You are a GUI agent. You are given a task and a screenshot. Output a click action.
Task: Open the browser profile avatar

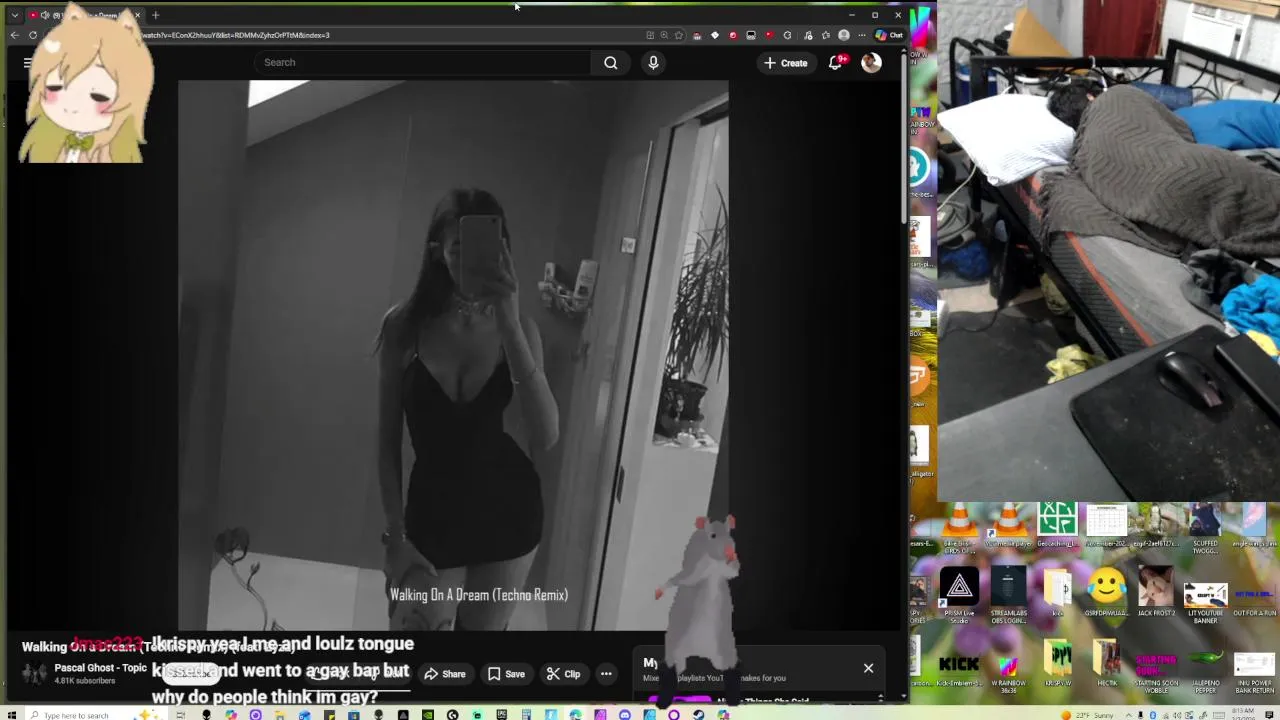[843, 35]
